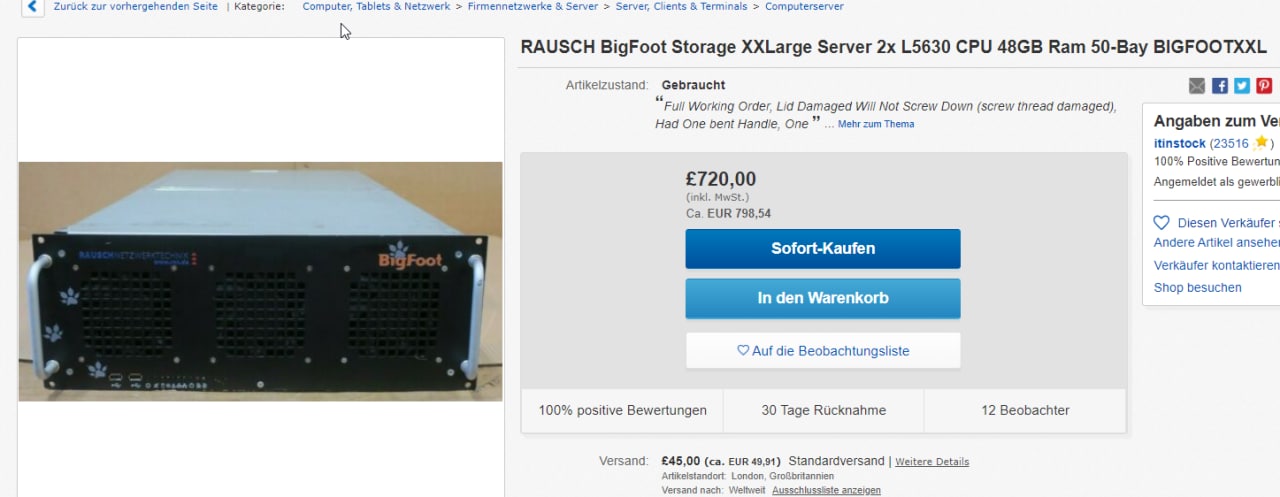Add item via In den Warenkorb

coord(823,298)
